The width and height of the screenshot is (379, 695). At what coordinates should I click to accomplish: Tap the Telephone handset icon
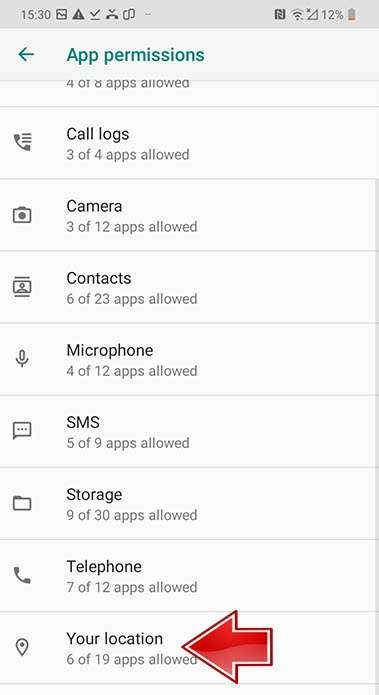click(x=22, y=575)
